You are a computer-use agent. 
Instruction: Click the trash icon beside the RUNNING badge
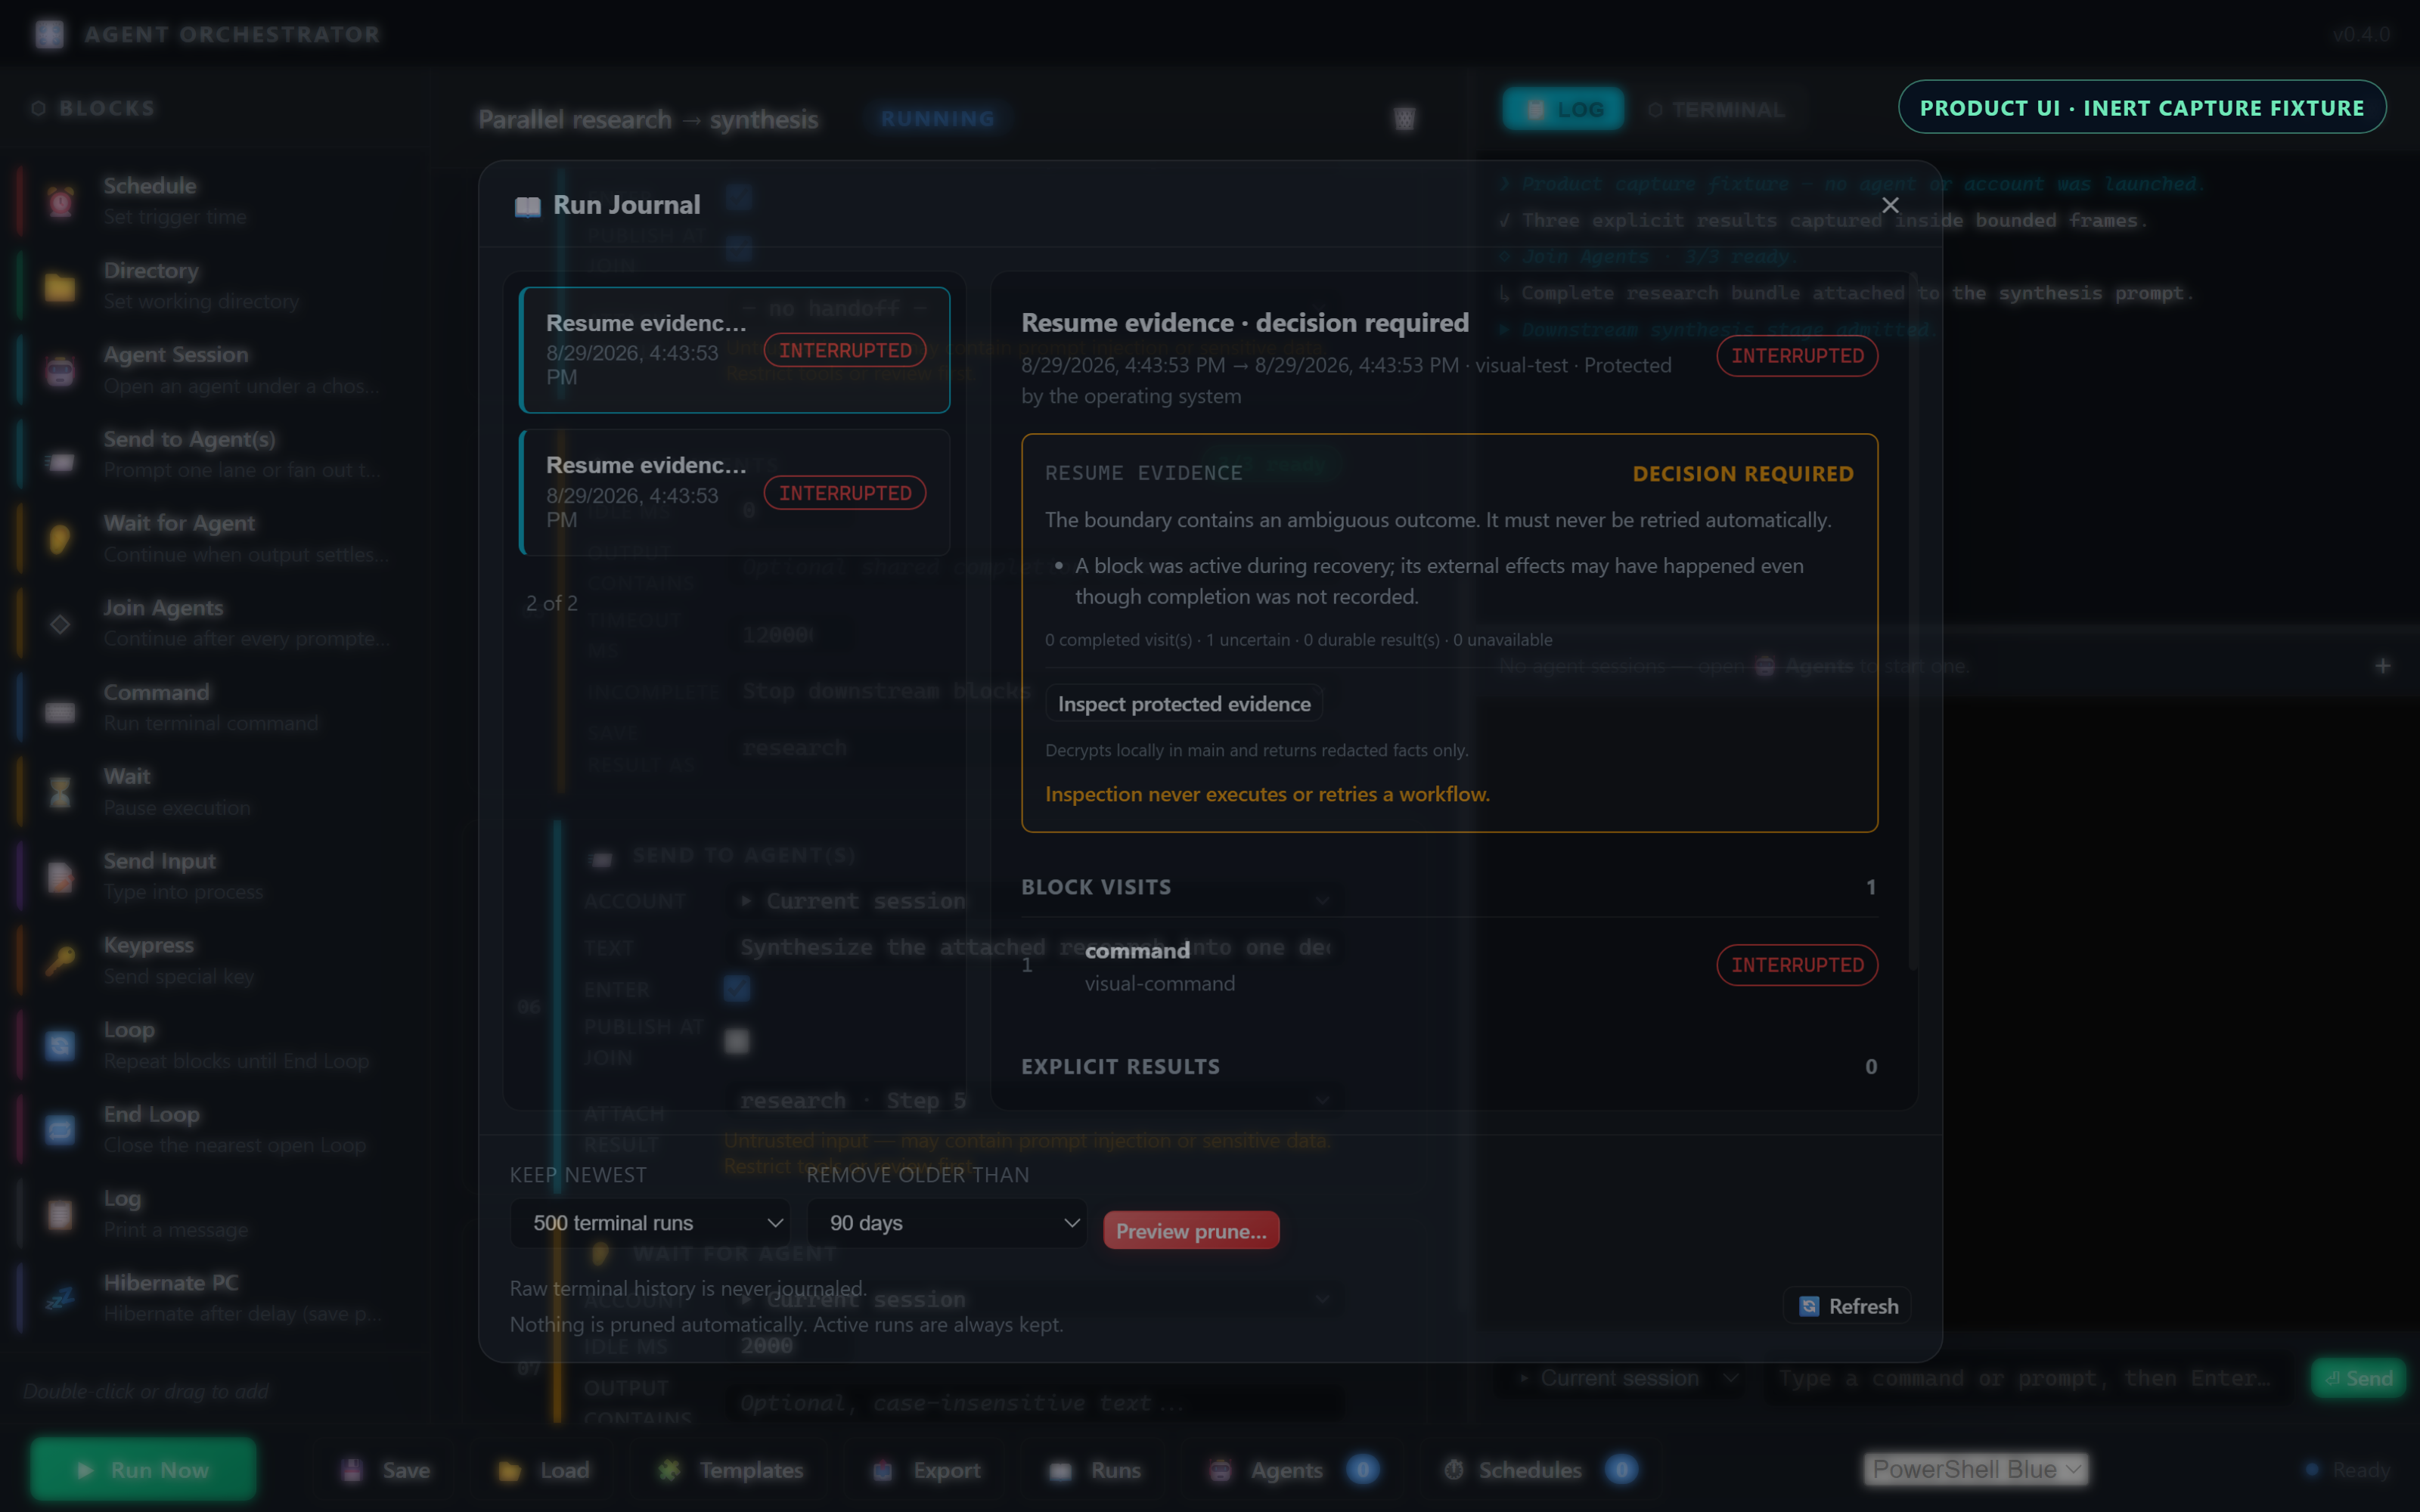click(1404, 119)
